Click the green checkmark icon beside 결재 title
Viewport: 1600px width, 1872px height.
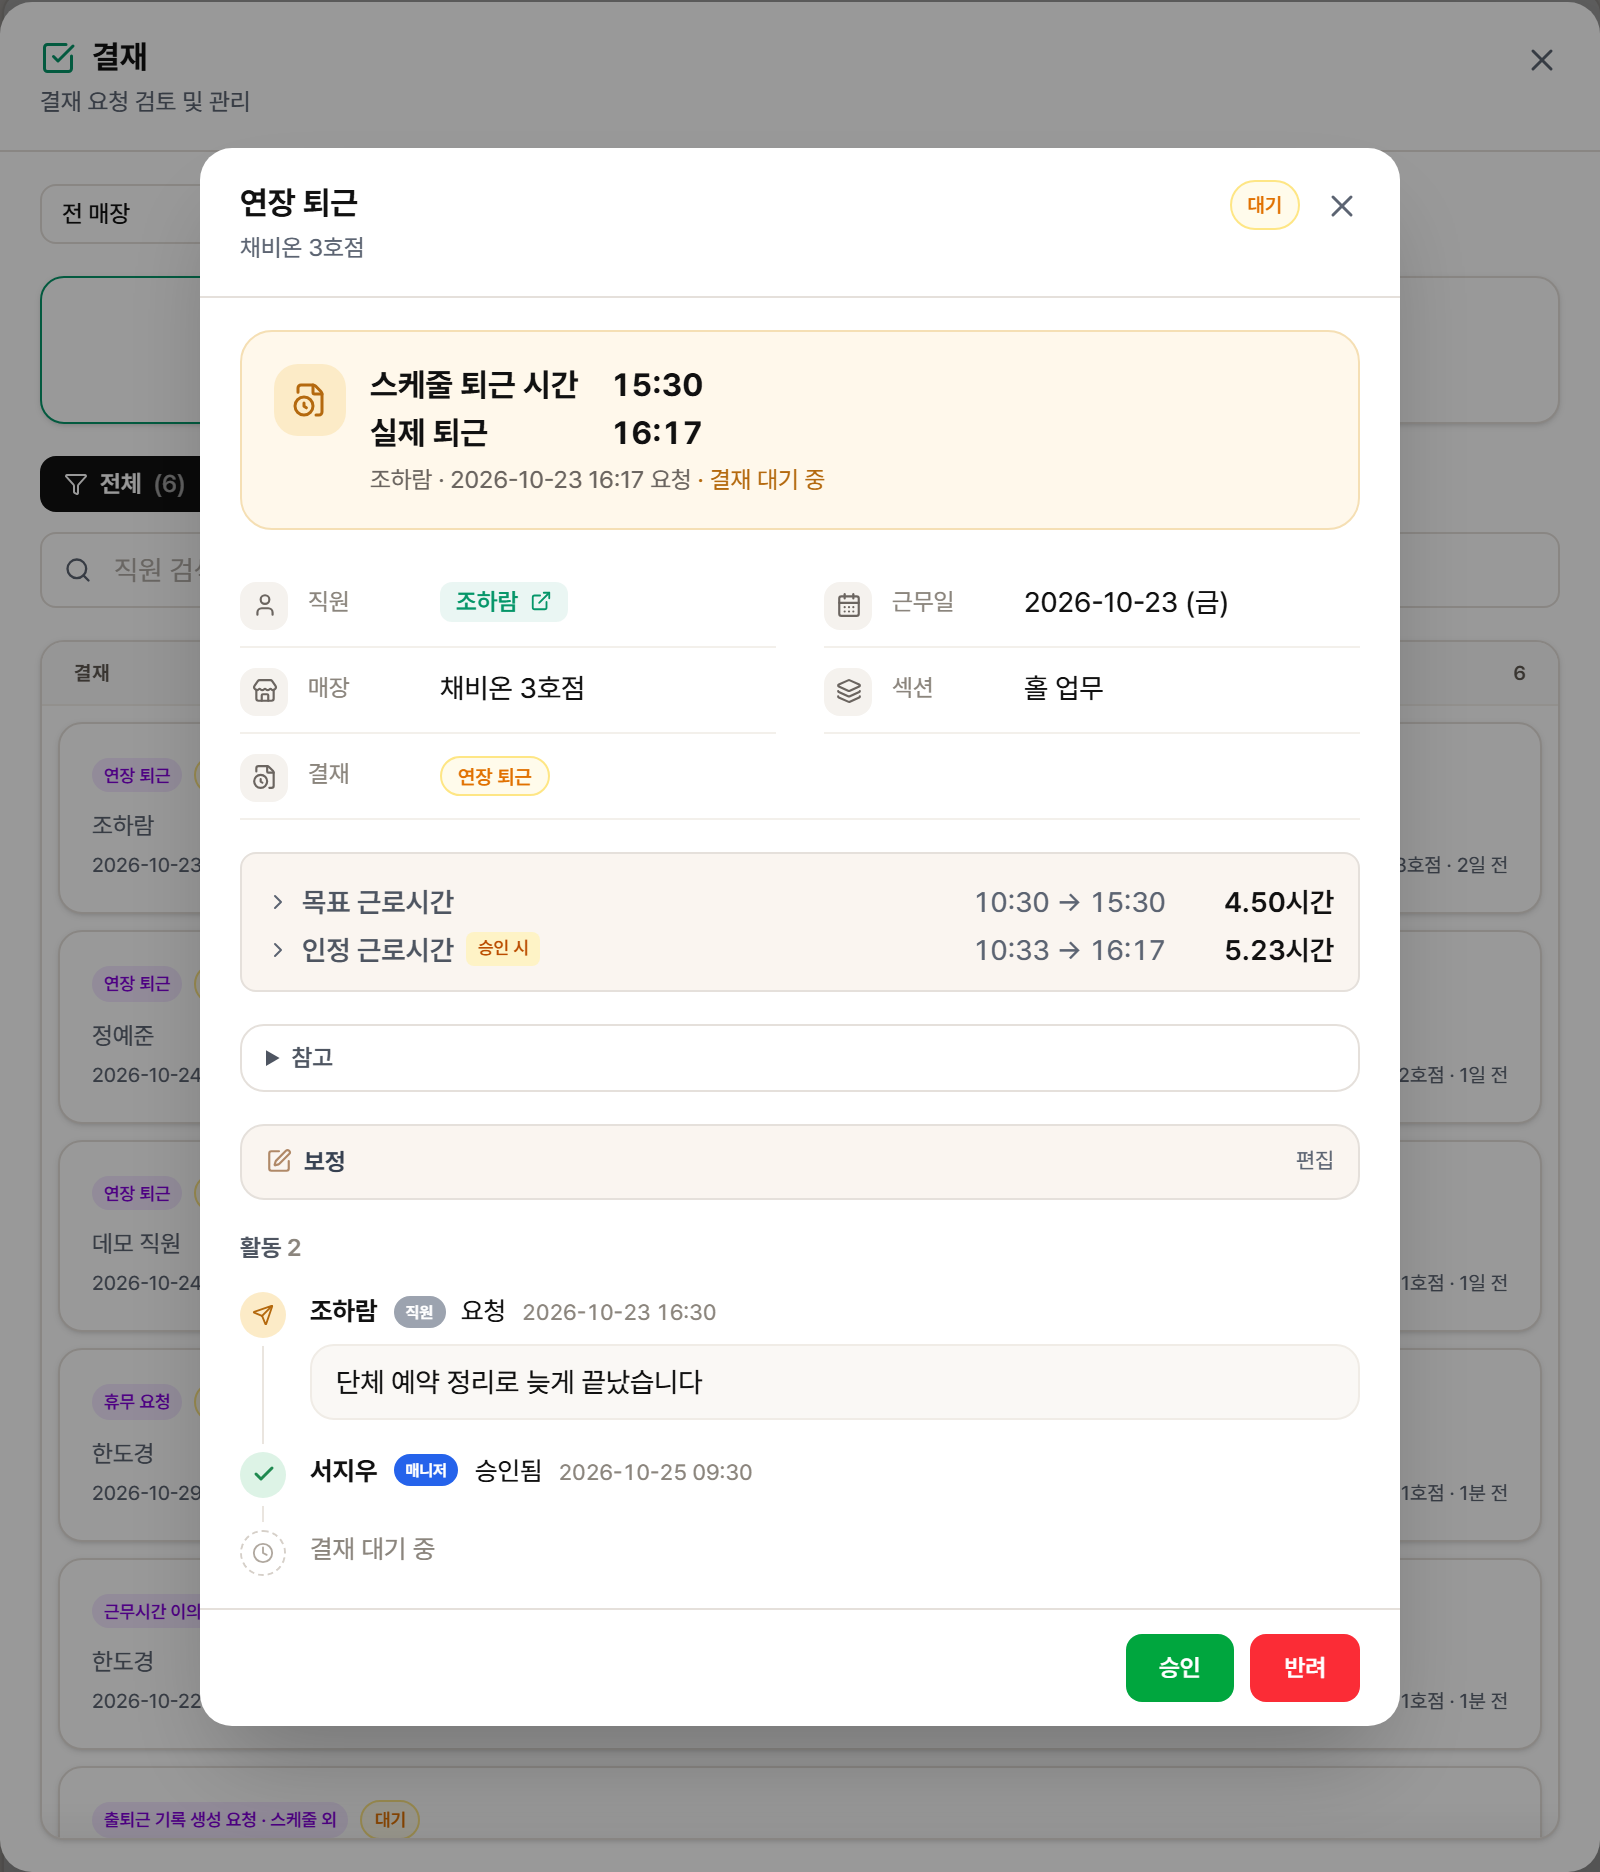59,58
